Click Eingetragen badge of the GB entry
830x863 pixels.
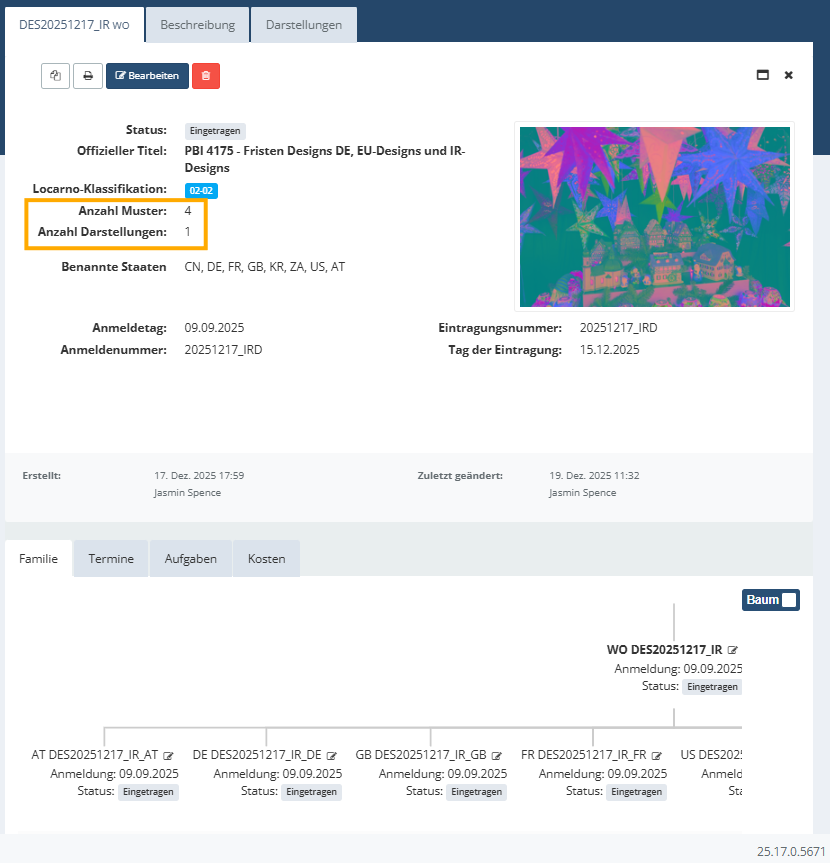477,792
